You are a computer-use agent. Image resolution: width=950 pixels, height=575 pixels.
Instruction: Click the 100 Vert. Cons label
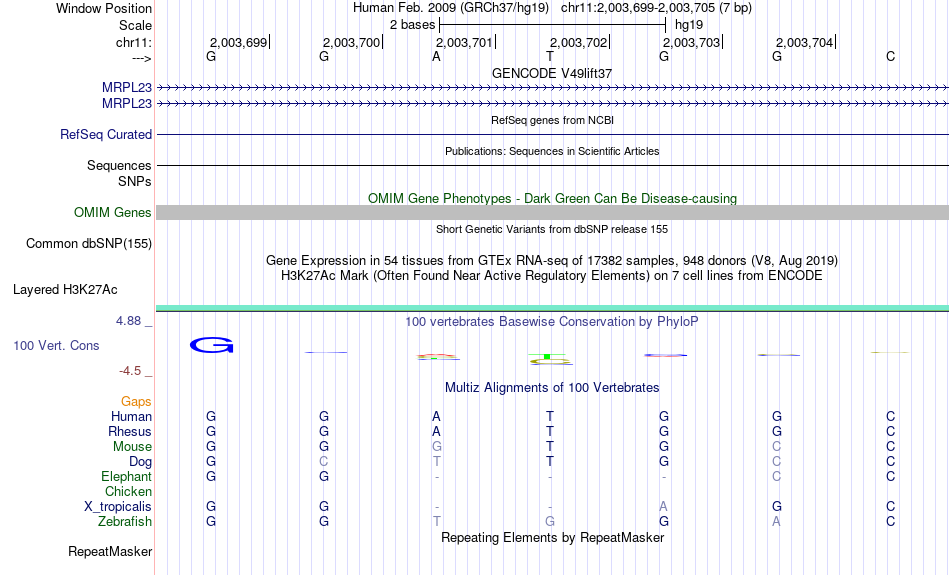(x=56, y=345)
